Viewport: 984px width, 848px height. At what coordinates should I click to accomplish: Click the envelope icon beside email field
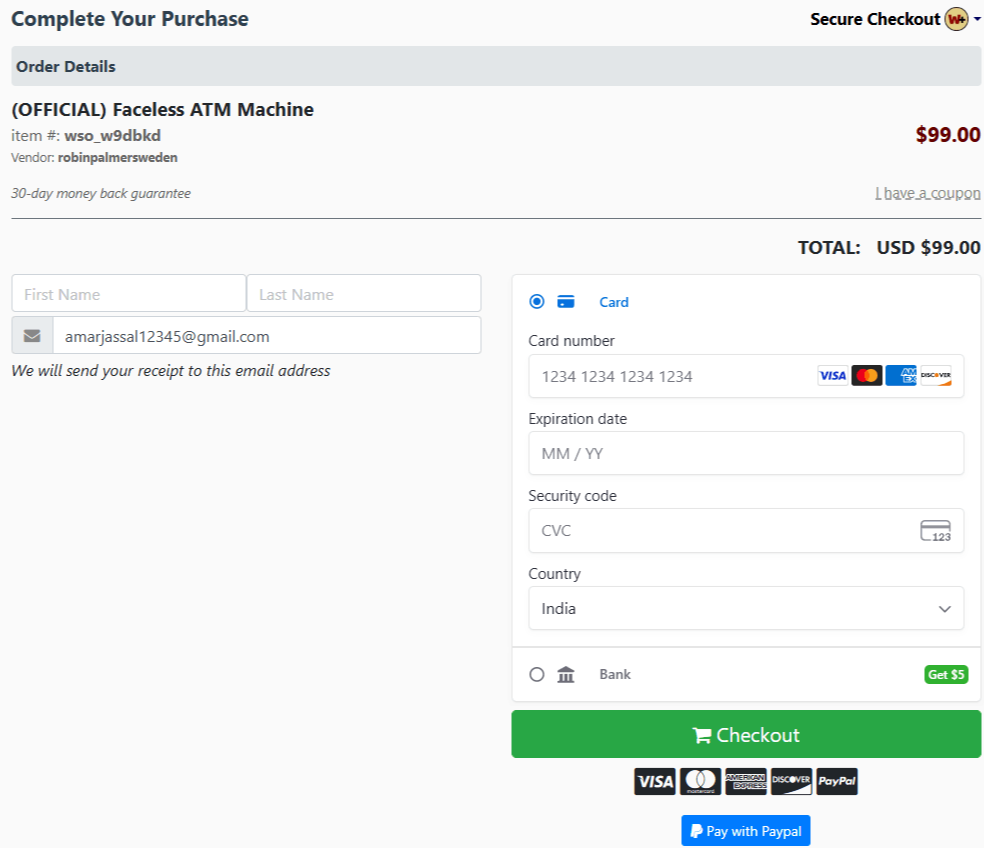tap(32, 336)
